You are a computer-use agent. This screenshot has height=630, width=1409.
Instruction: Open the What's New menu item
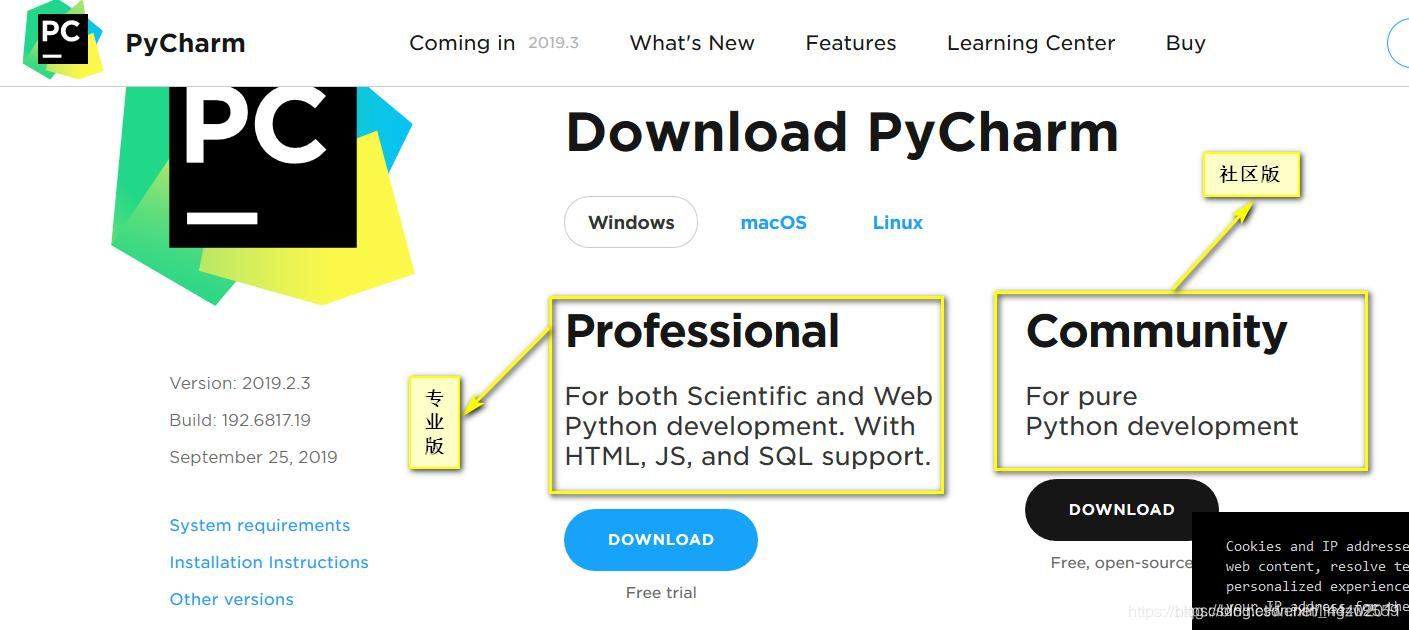691,43
